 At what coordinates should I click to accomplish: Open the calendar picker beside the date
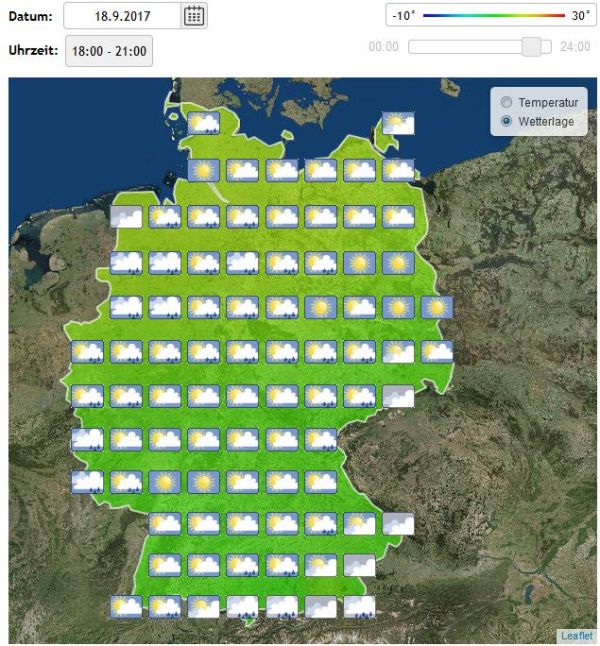194,15
